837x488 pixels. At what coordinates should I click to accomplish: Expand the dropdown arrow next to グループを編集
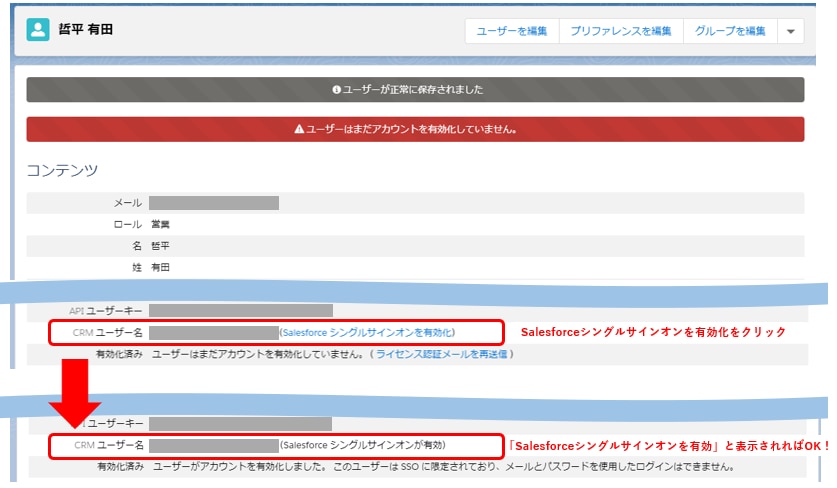791,31
